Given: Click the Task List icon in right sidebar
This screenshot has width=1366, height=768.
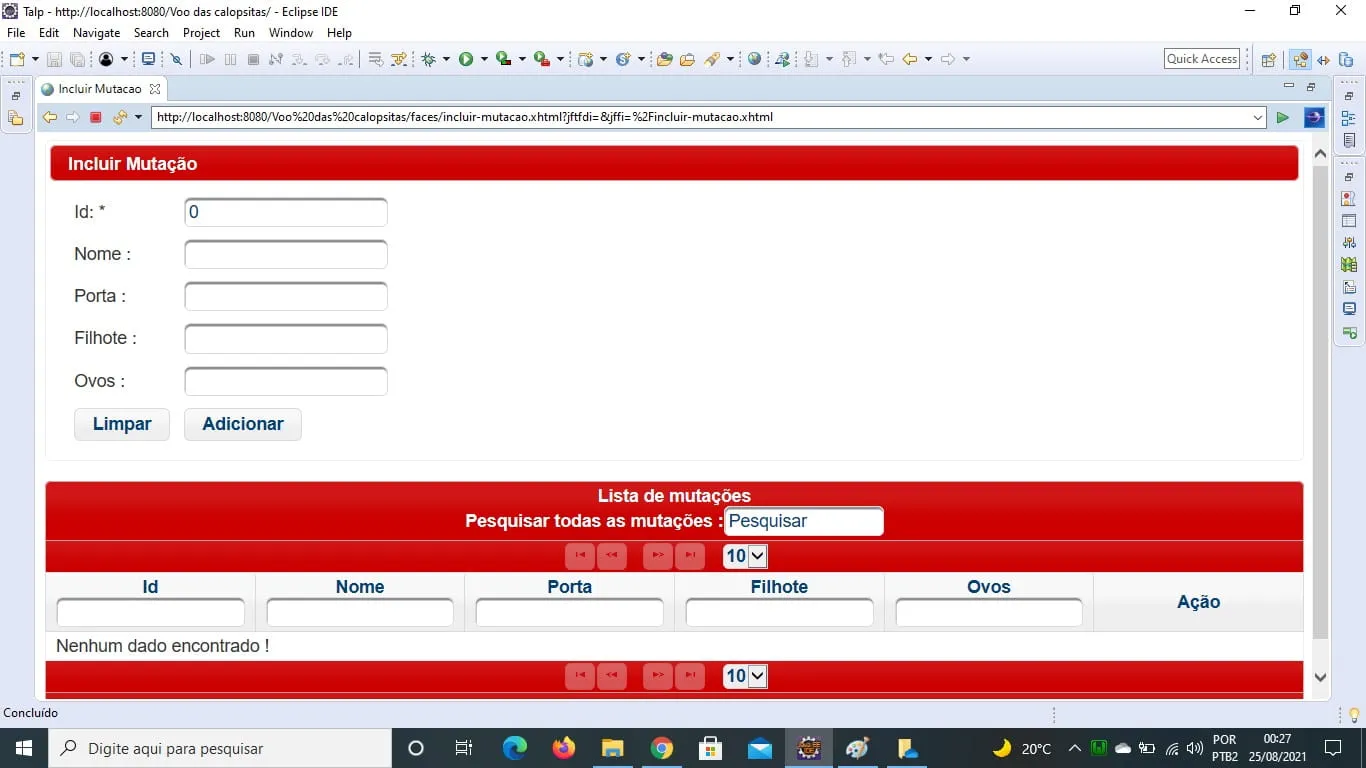Looking at the screenshot, I should [x=1349, y=141].
